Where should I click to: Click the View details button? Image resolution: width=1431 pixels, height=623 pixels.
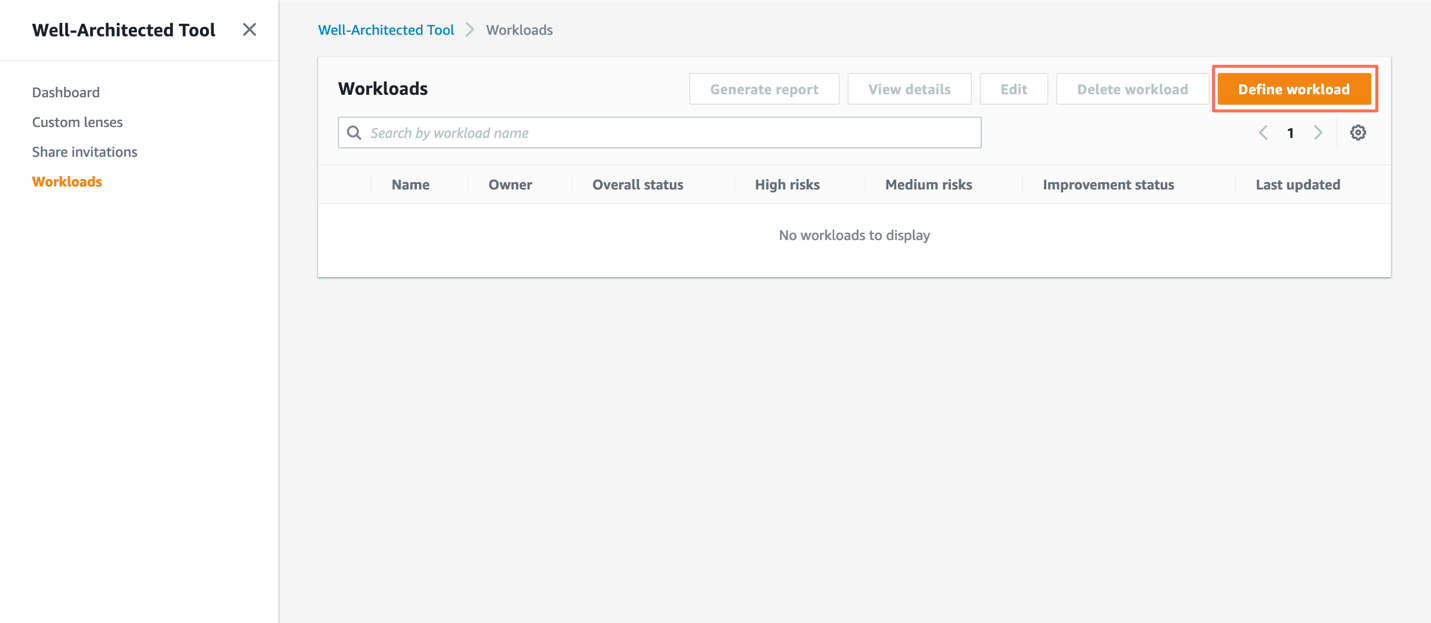tap(909, 89)
